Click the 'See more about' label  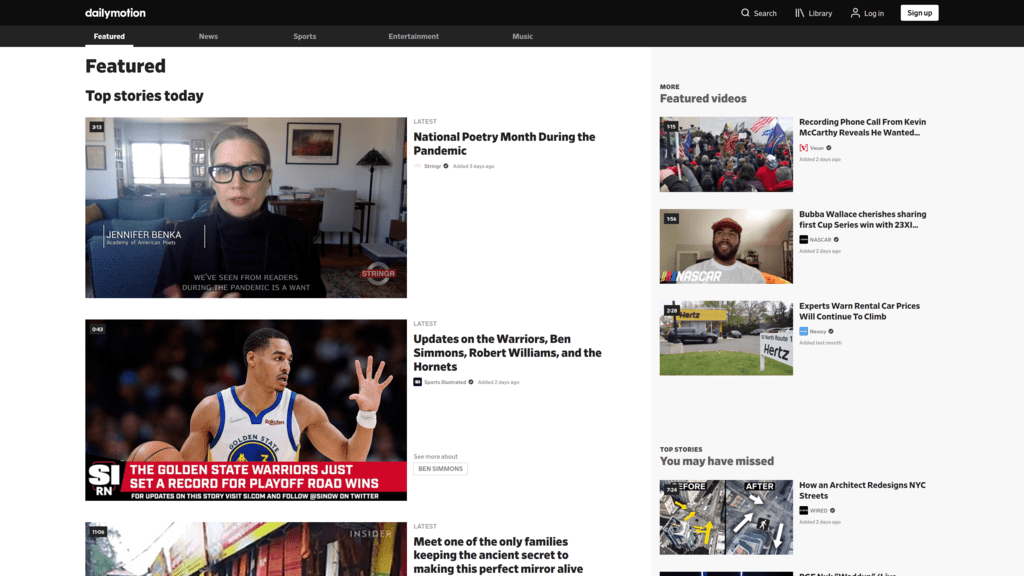pos(436,456)
